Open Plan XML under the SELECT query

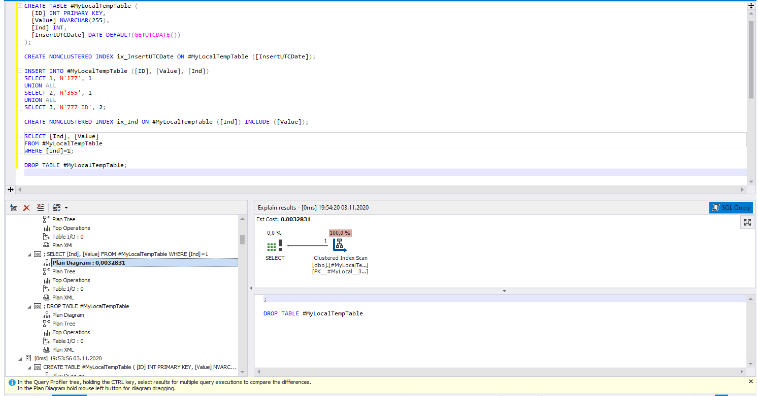point(62,297)
